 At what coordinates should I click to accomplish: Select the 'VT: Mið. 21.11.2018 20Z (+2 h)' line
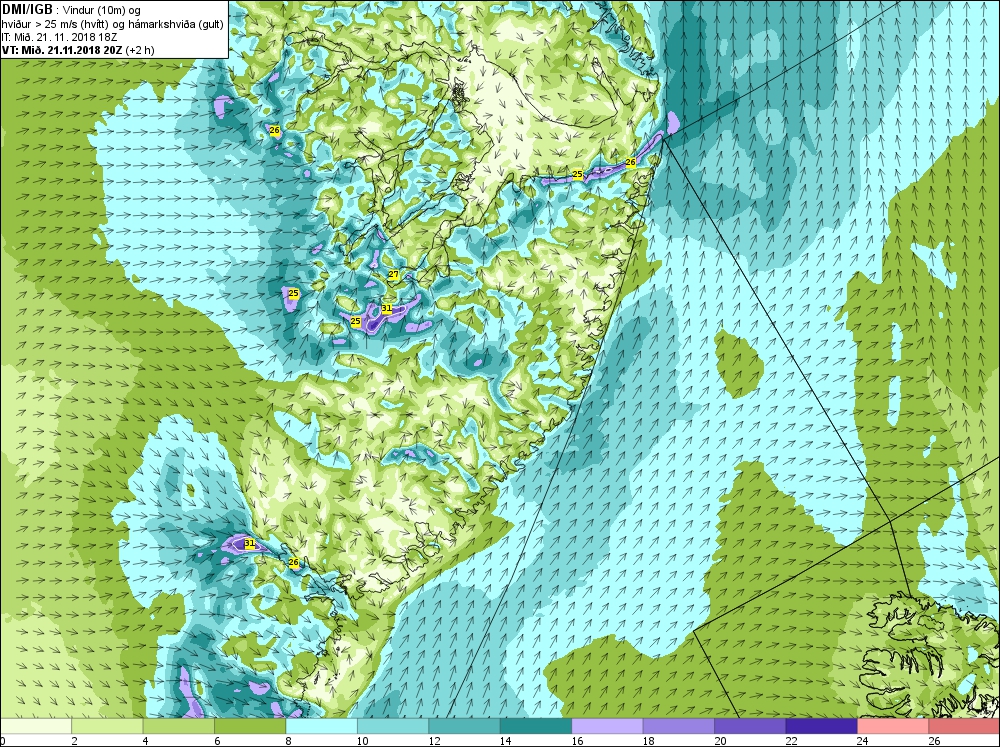point(78,50)
